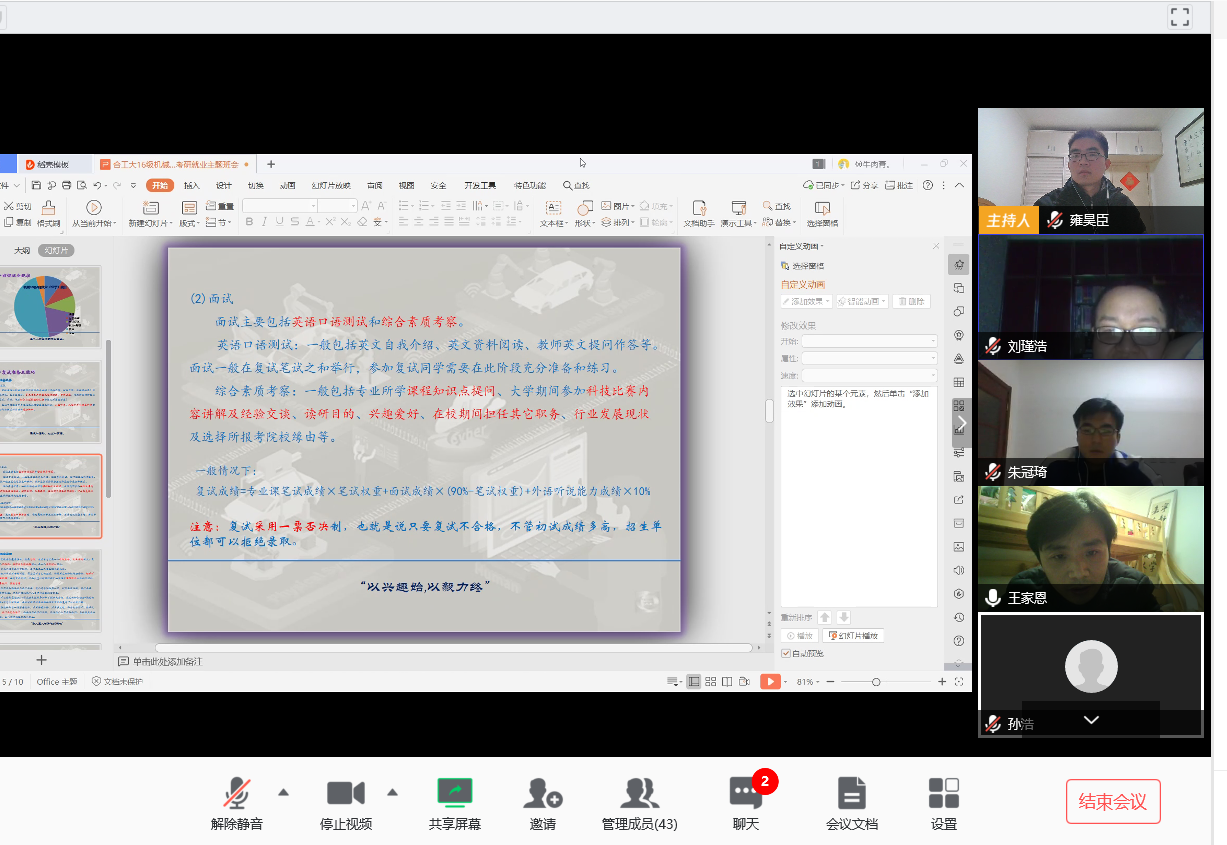Open 管理成员(43) participant list
This screenshot has height=845, width=1227.
click(639, 805)
